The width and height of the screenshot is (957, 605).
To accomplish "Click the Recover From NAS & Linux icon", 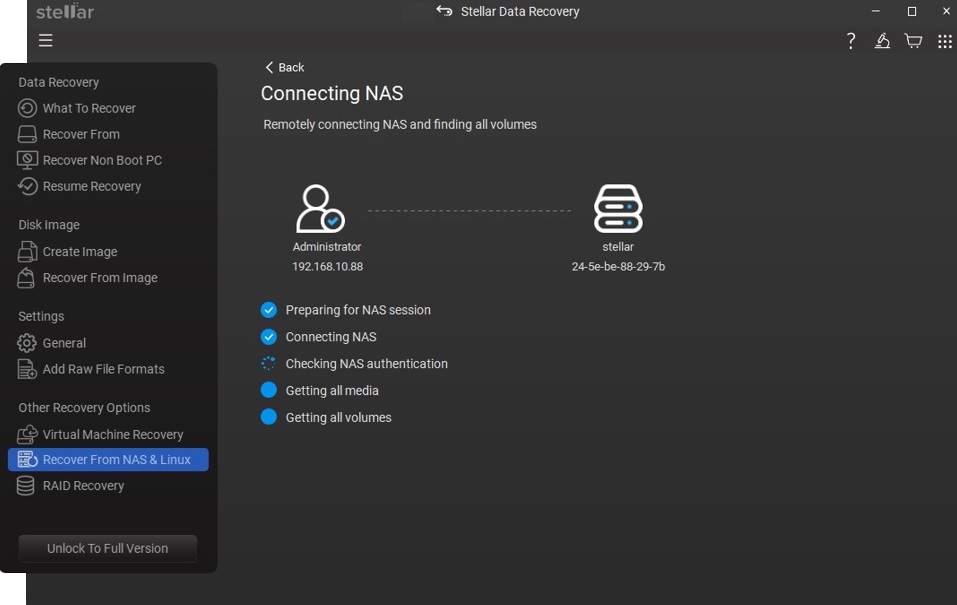I will tap(27, 459).
